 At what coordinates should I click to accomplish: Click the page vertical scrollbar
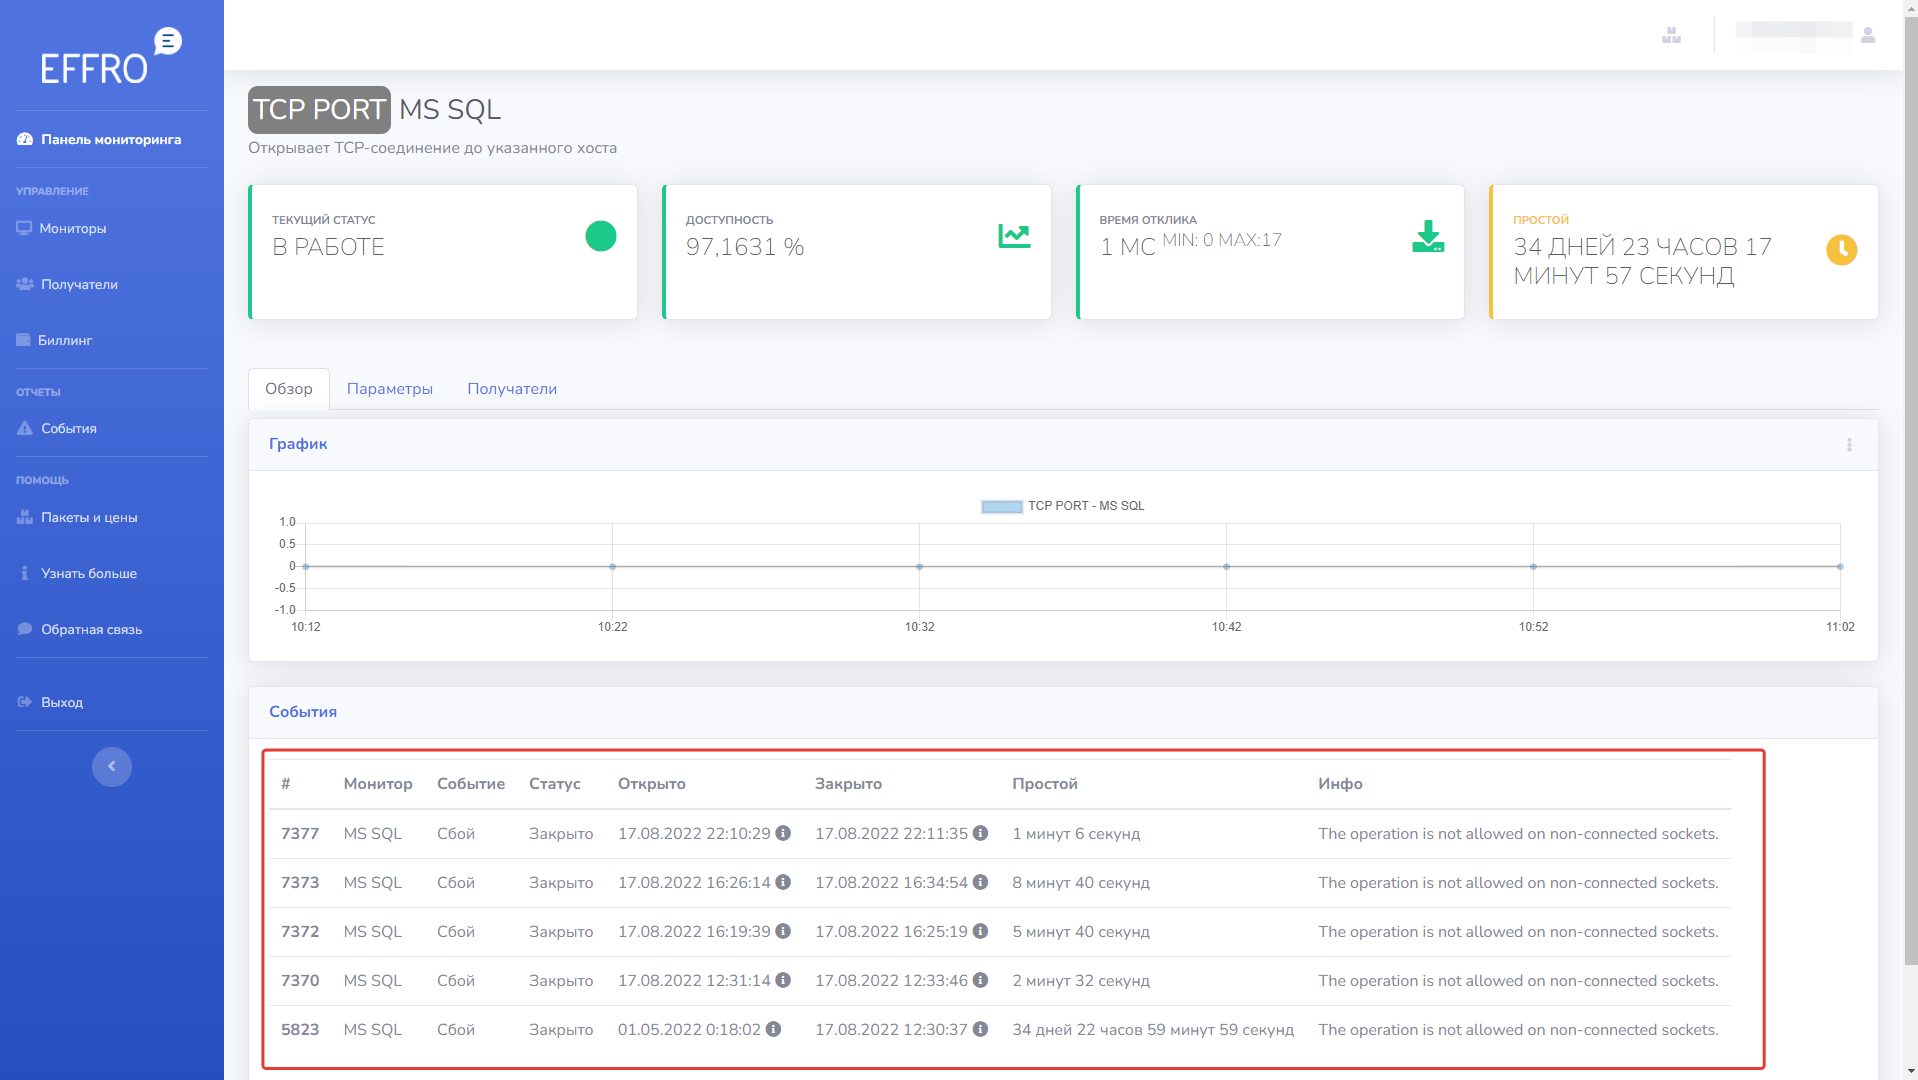(1910, 500)
